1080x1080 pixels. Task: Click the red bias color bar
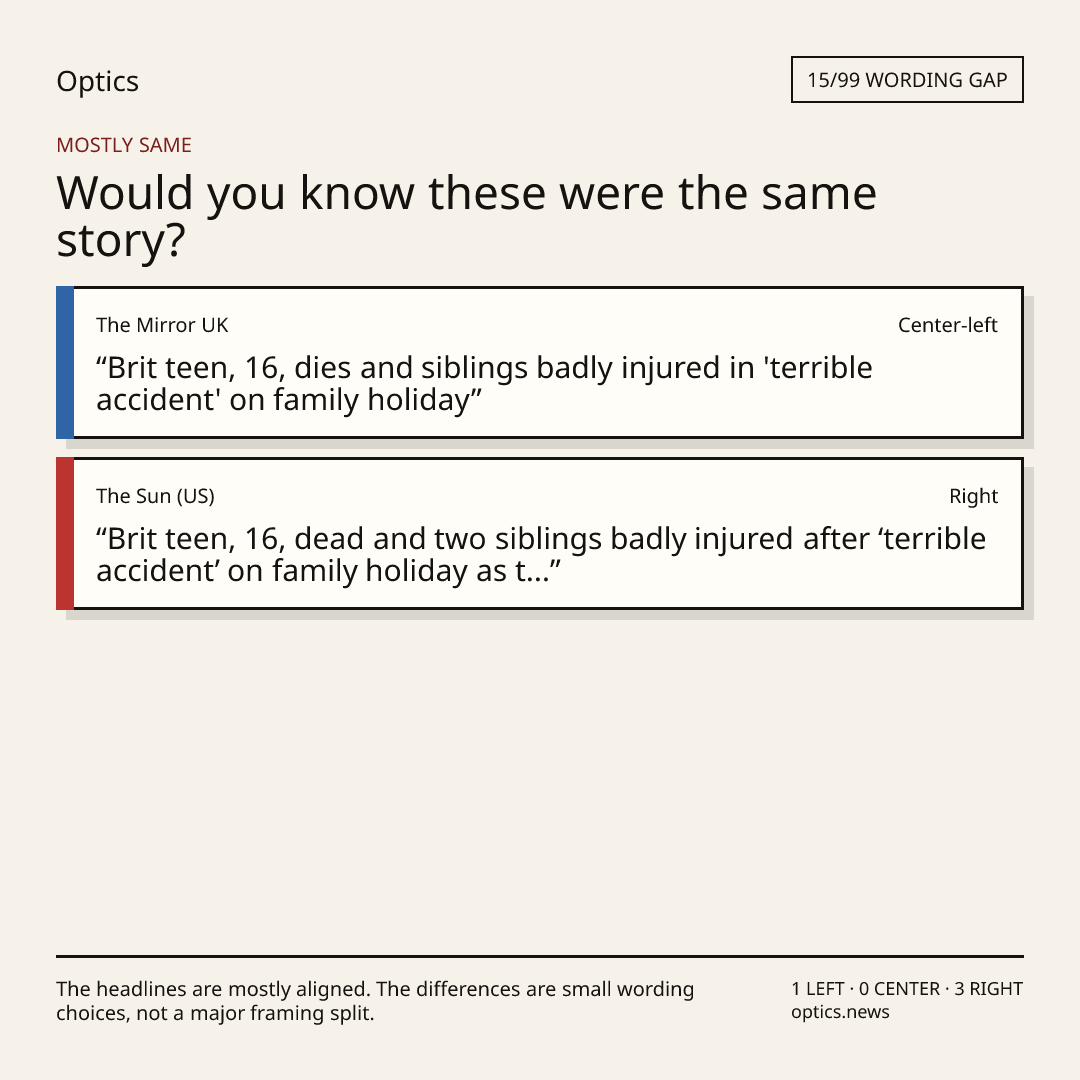[x=65, y=533]
